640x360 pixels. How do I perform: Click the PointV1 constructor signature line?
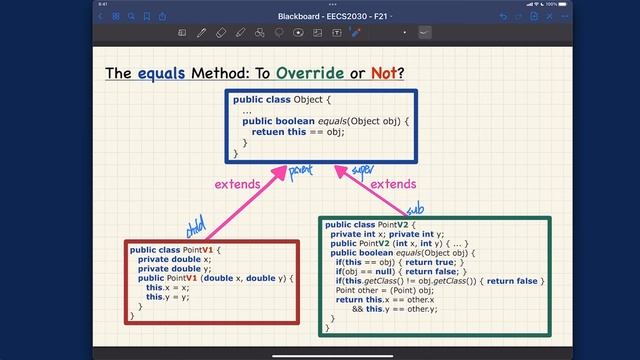point(216,278)
